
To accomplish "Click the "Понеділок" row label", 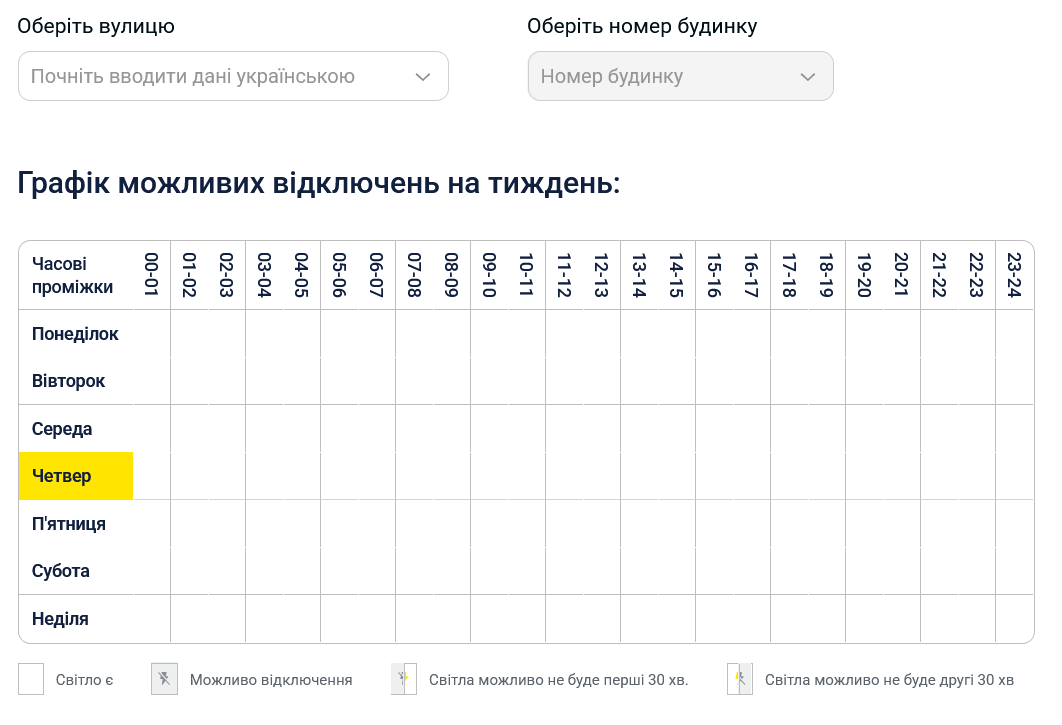I will click(x=75, y=333).
